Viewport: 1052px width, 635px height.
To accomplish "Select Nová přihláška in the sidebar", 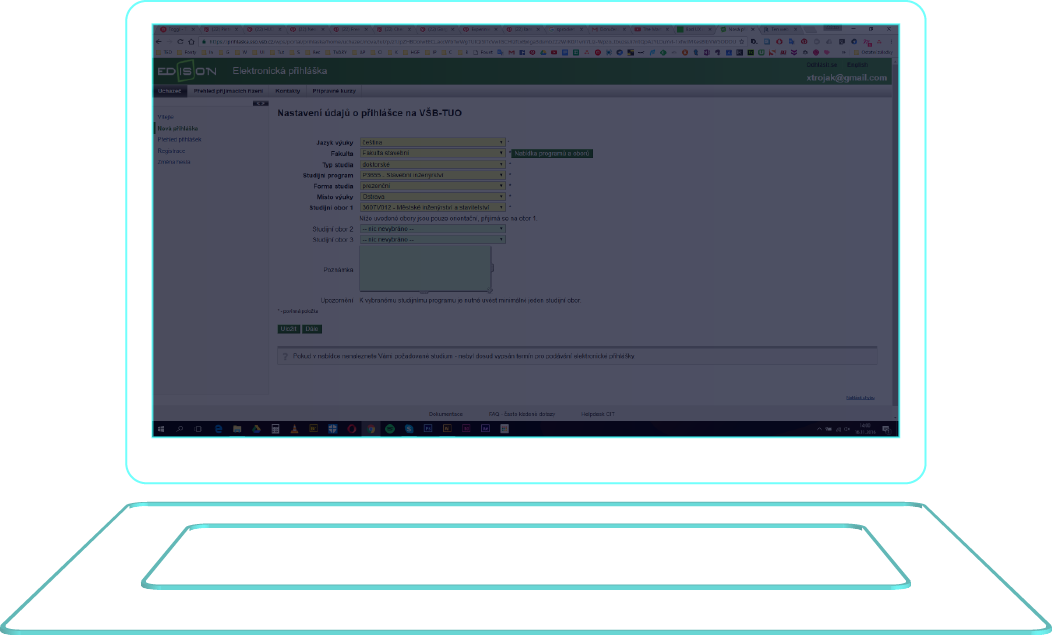I will pos(178,128).
